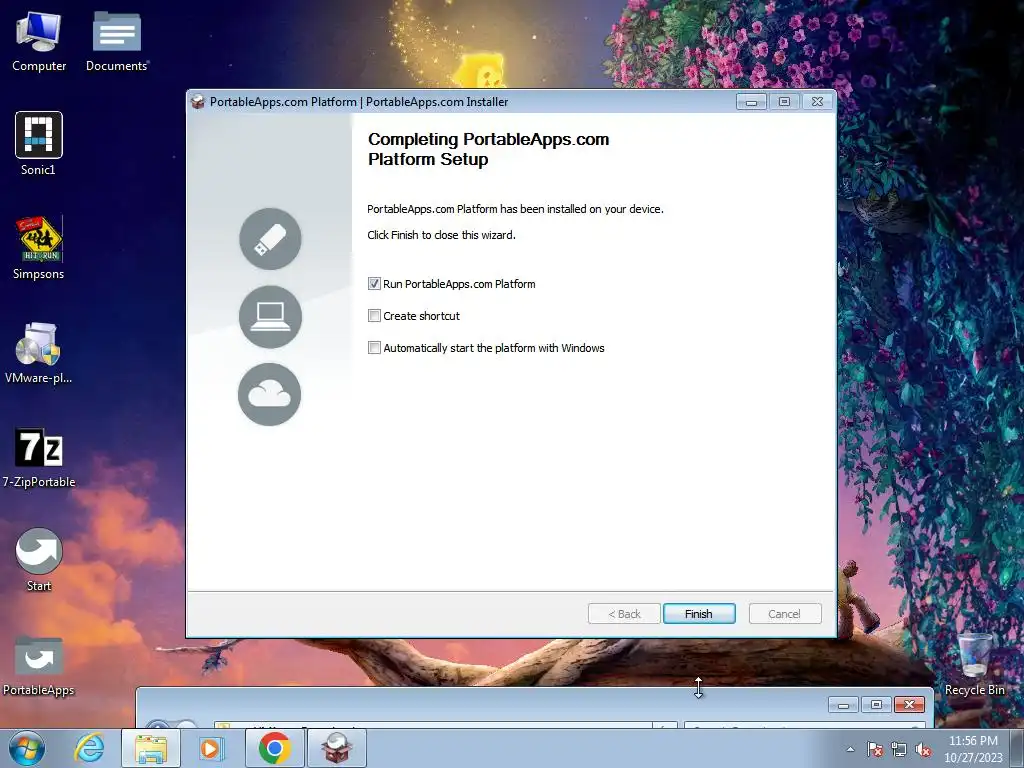
Task: Click the "Completing PortableApps.com Platform Setup" heading
Action: pyautogui.click(x=488, y=149)
